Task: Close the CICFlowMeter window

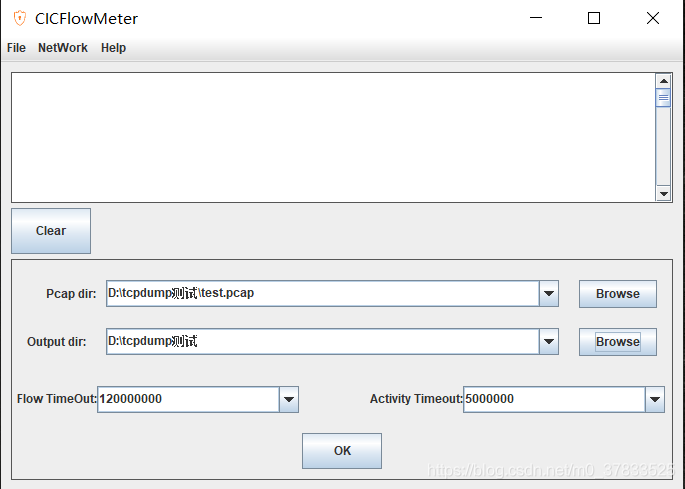Action: (x=653, y=18)
